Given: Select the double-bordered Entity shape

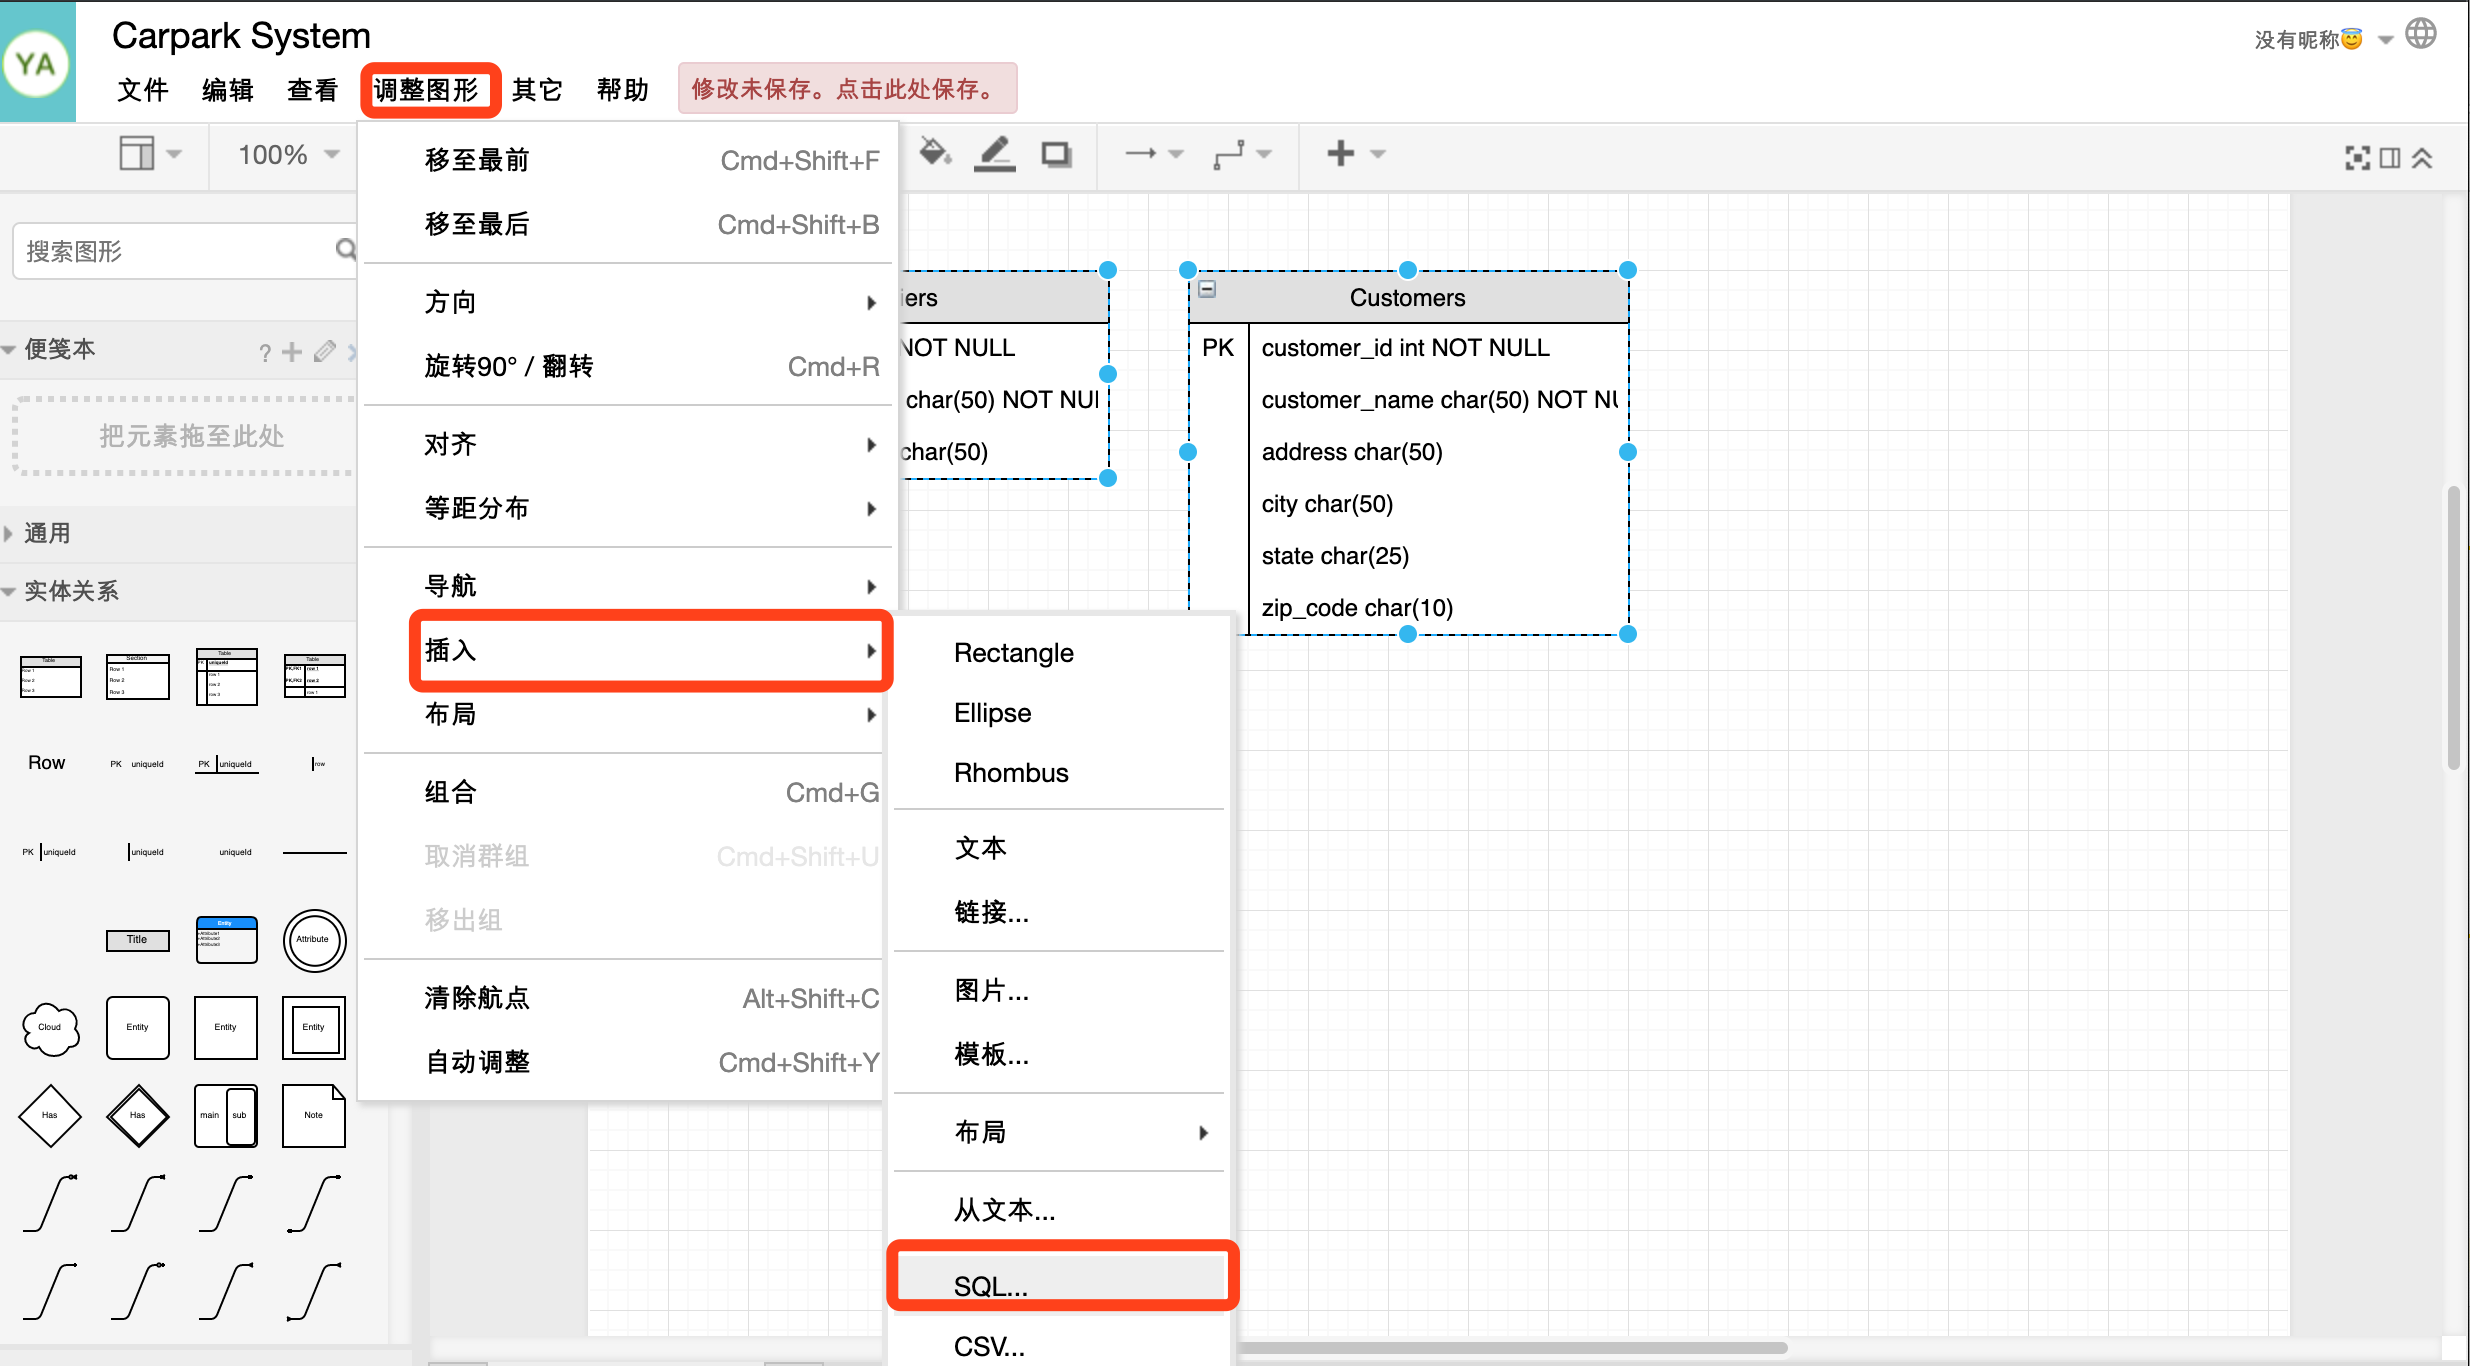Looking at the screenshot, I should [314, 1028].
